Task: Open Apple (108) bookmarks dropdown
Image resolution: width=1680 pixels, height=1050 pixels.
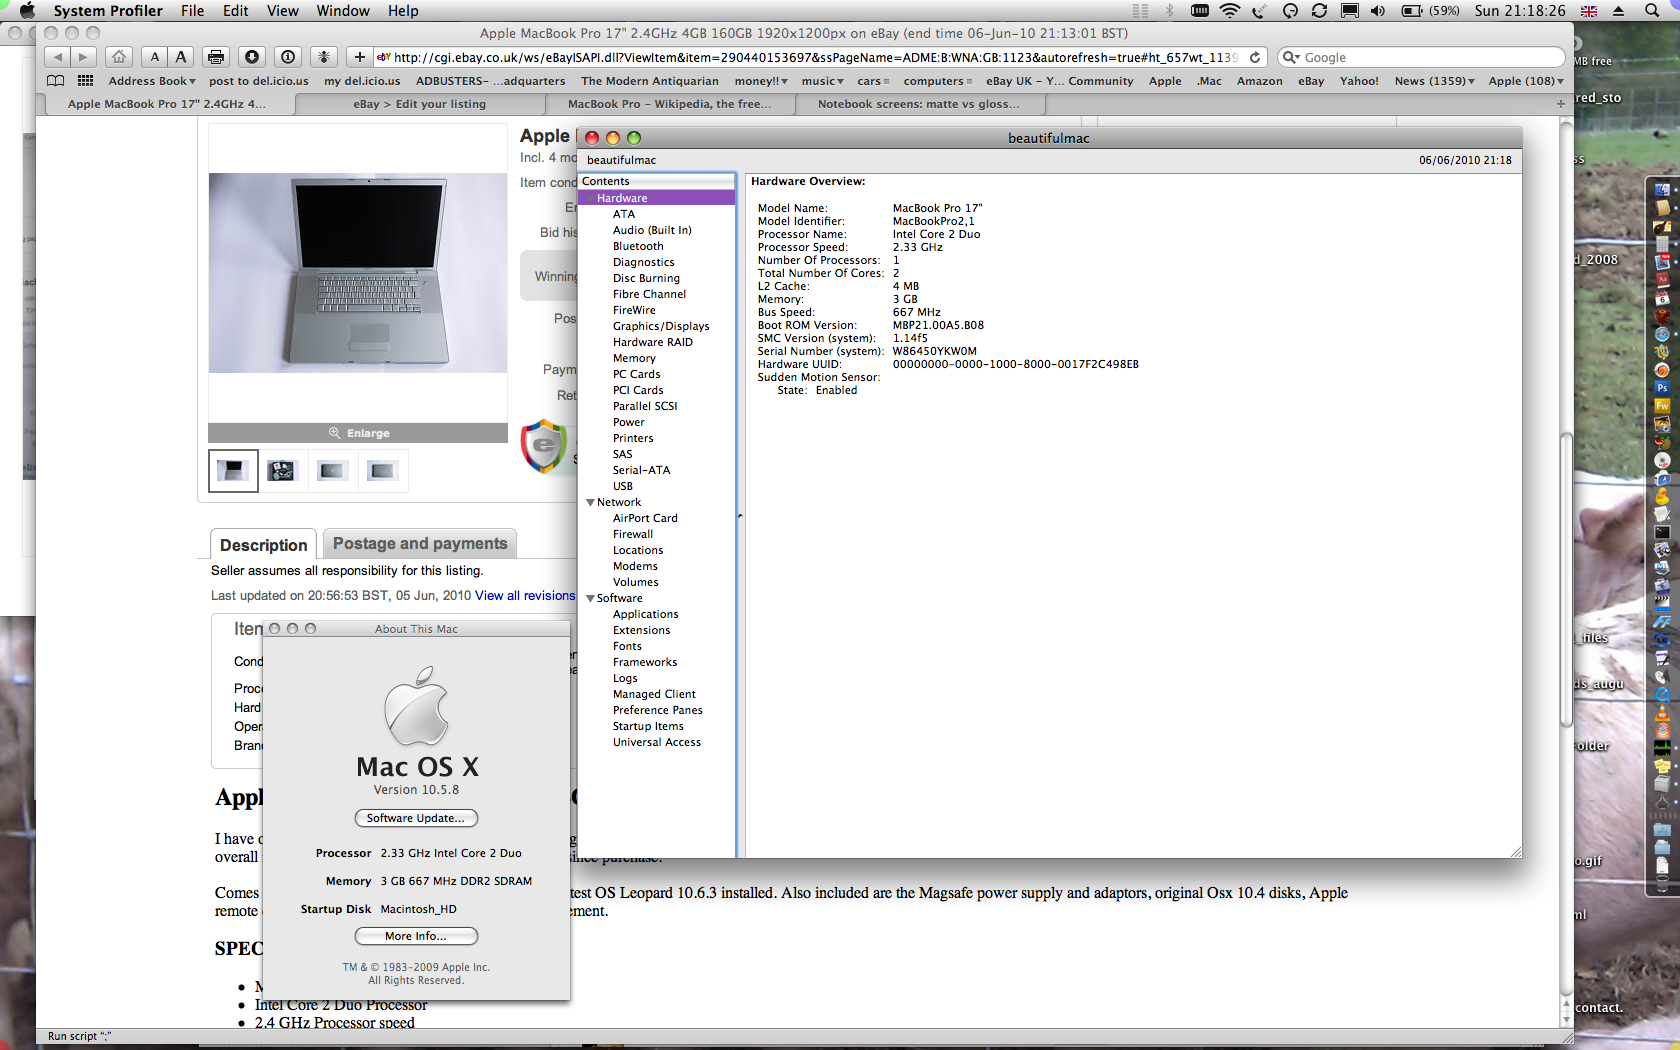Action: (1526, 81)
